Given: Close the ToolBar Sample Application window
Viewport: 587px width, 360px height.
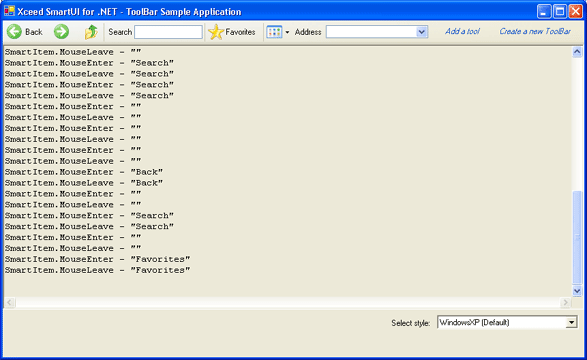Looking at the screenshot, I should [576, 11].
